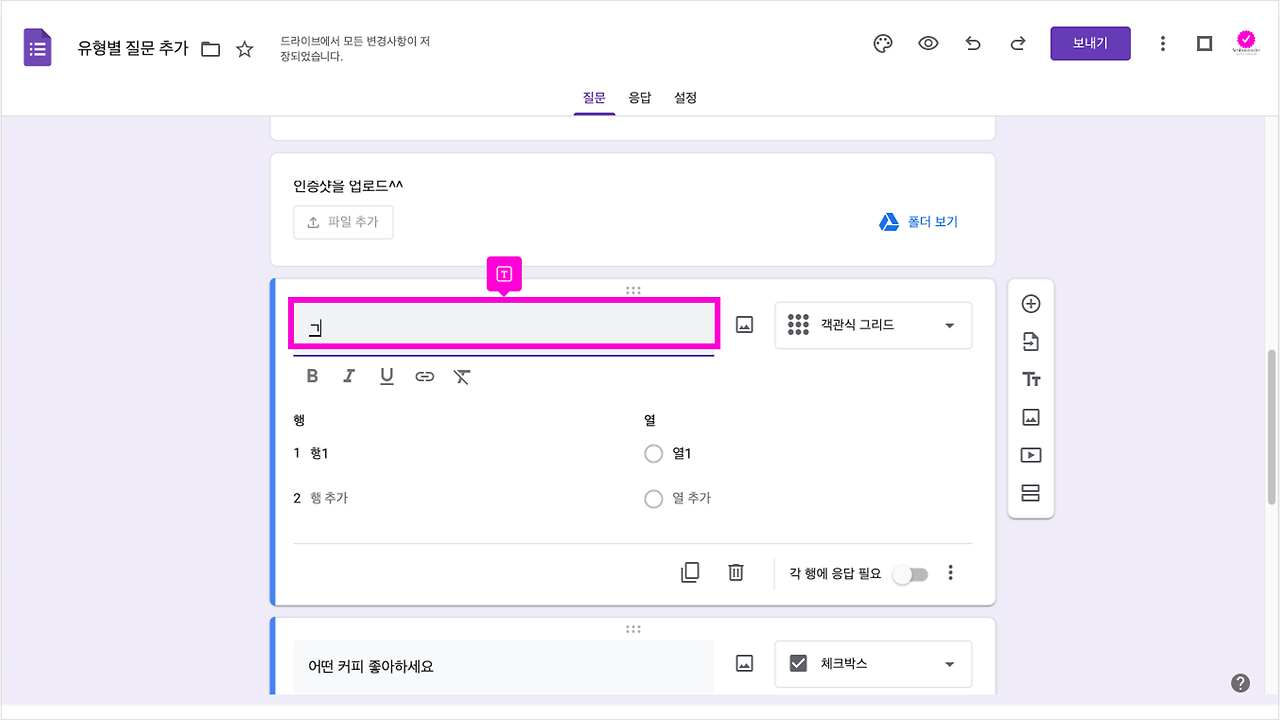Clear formatting with the remove-formatting icon
This screenshot has width=1280, height=720.
[x=461, y=376]
